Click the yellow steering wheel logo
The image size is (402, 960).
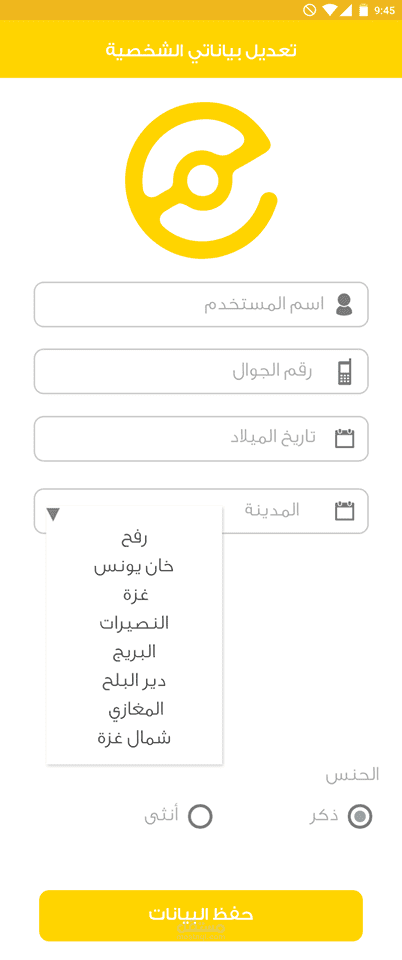(x=201, y=179)
